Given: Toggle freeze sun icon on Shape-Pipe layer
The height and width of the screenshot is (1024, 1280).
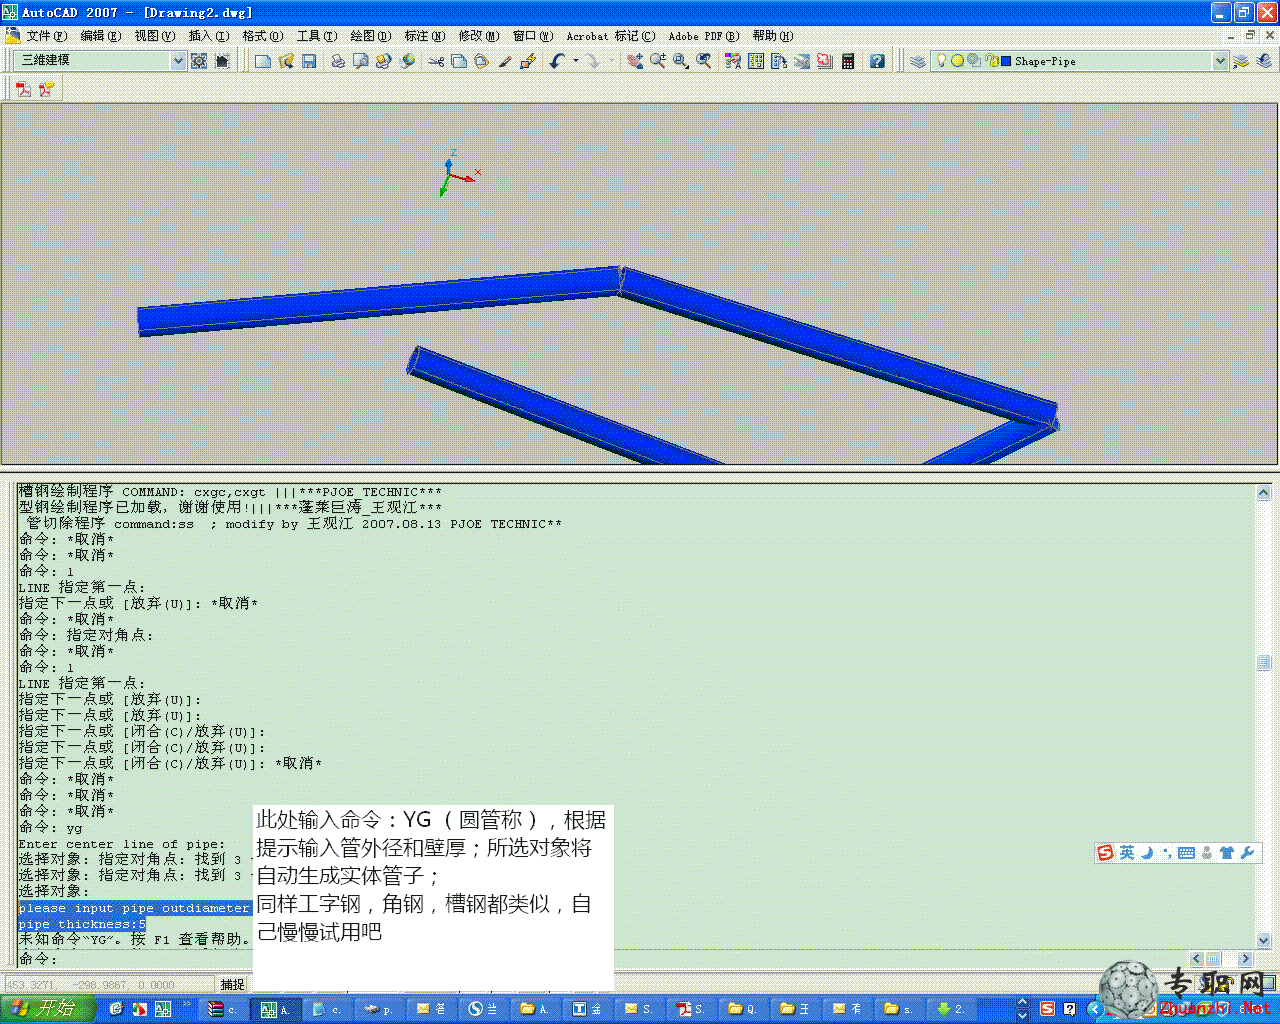Looking at the screenshot, I should [x=957, y=61].
